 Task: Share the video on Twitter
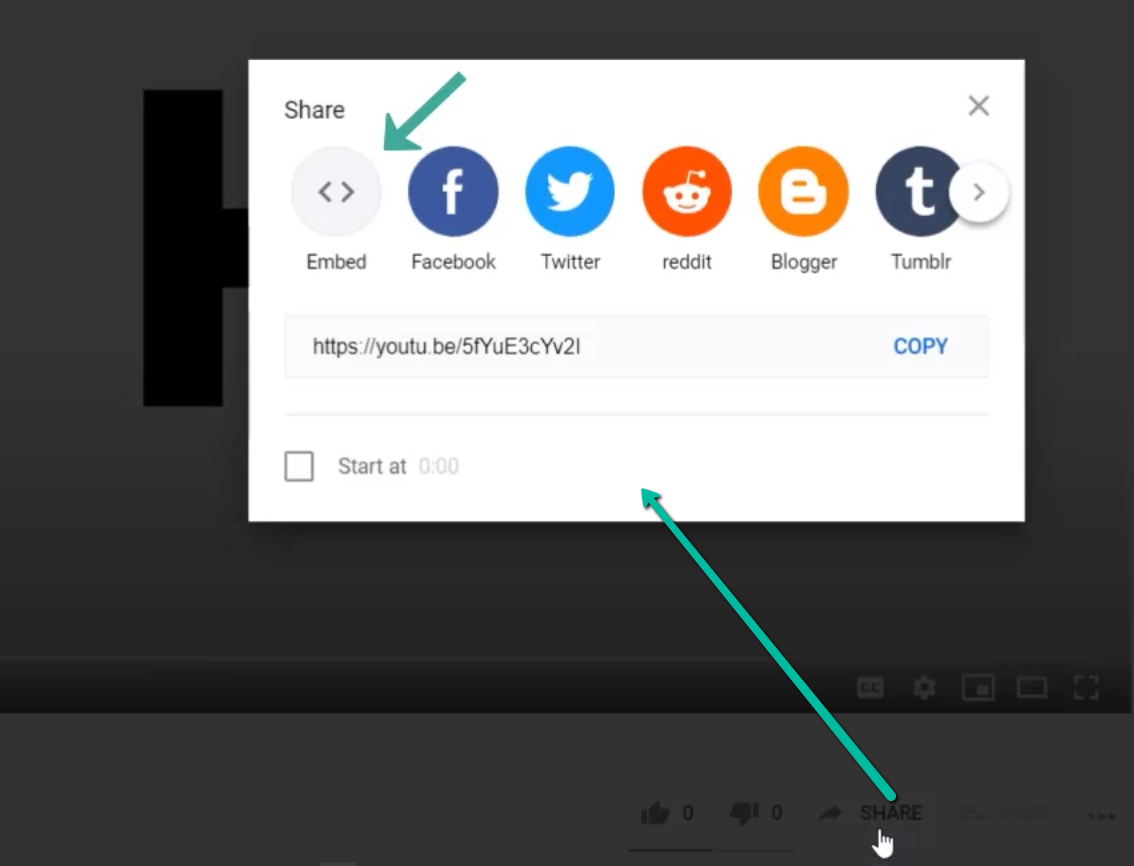click(x=570, y=192)
